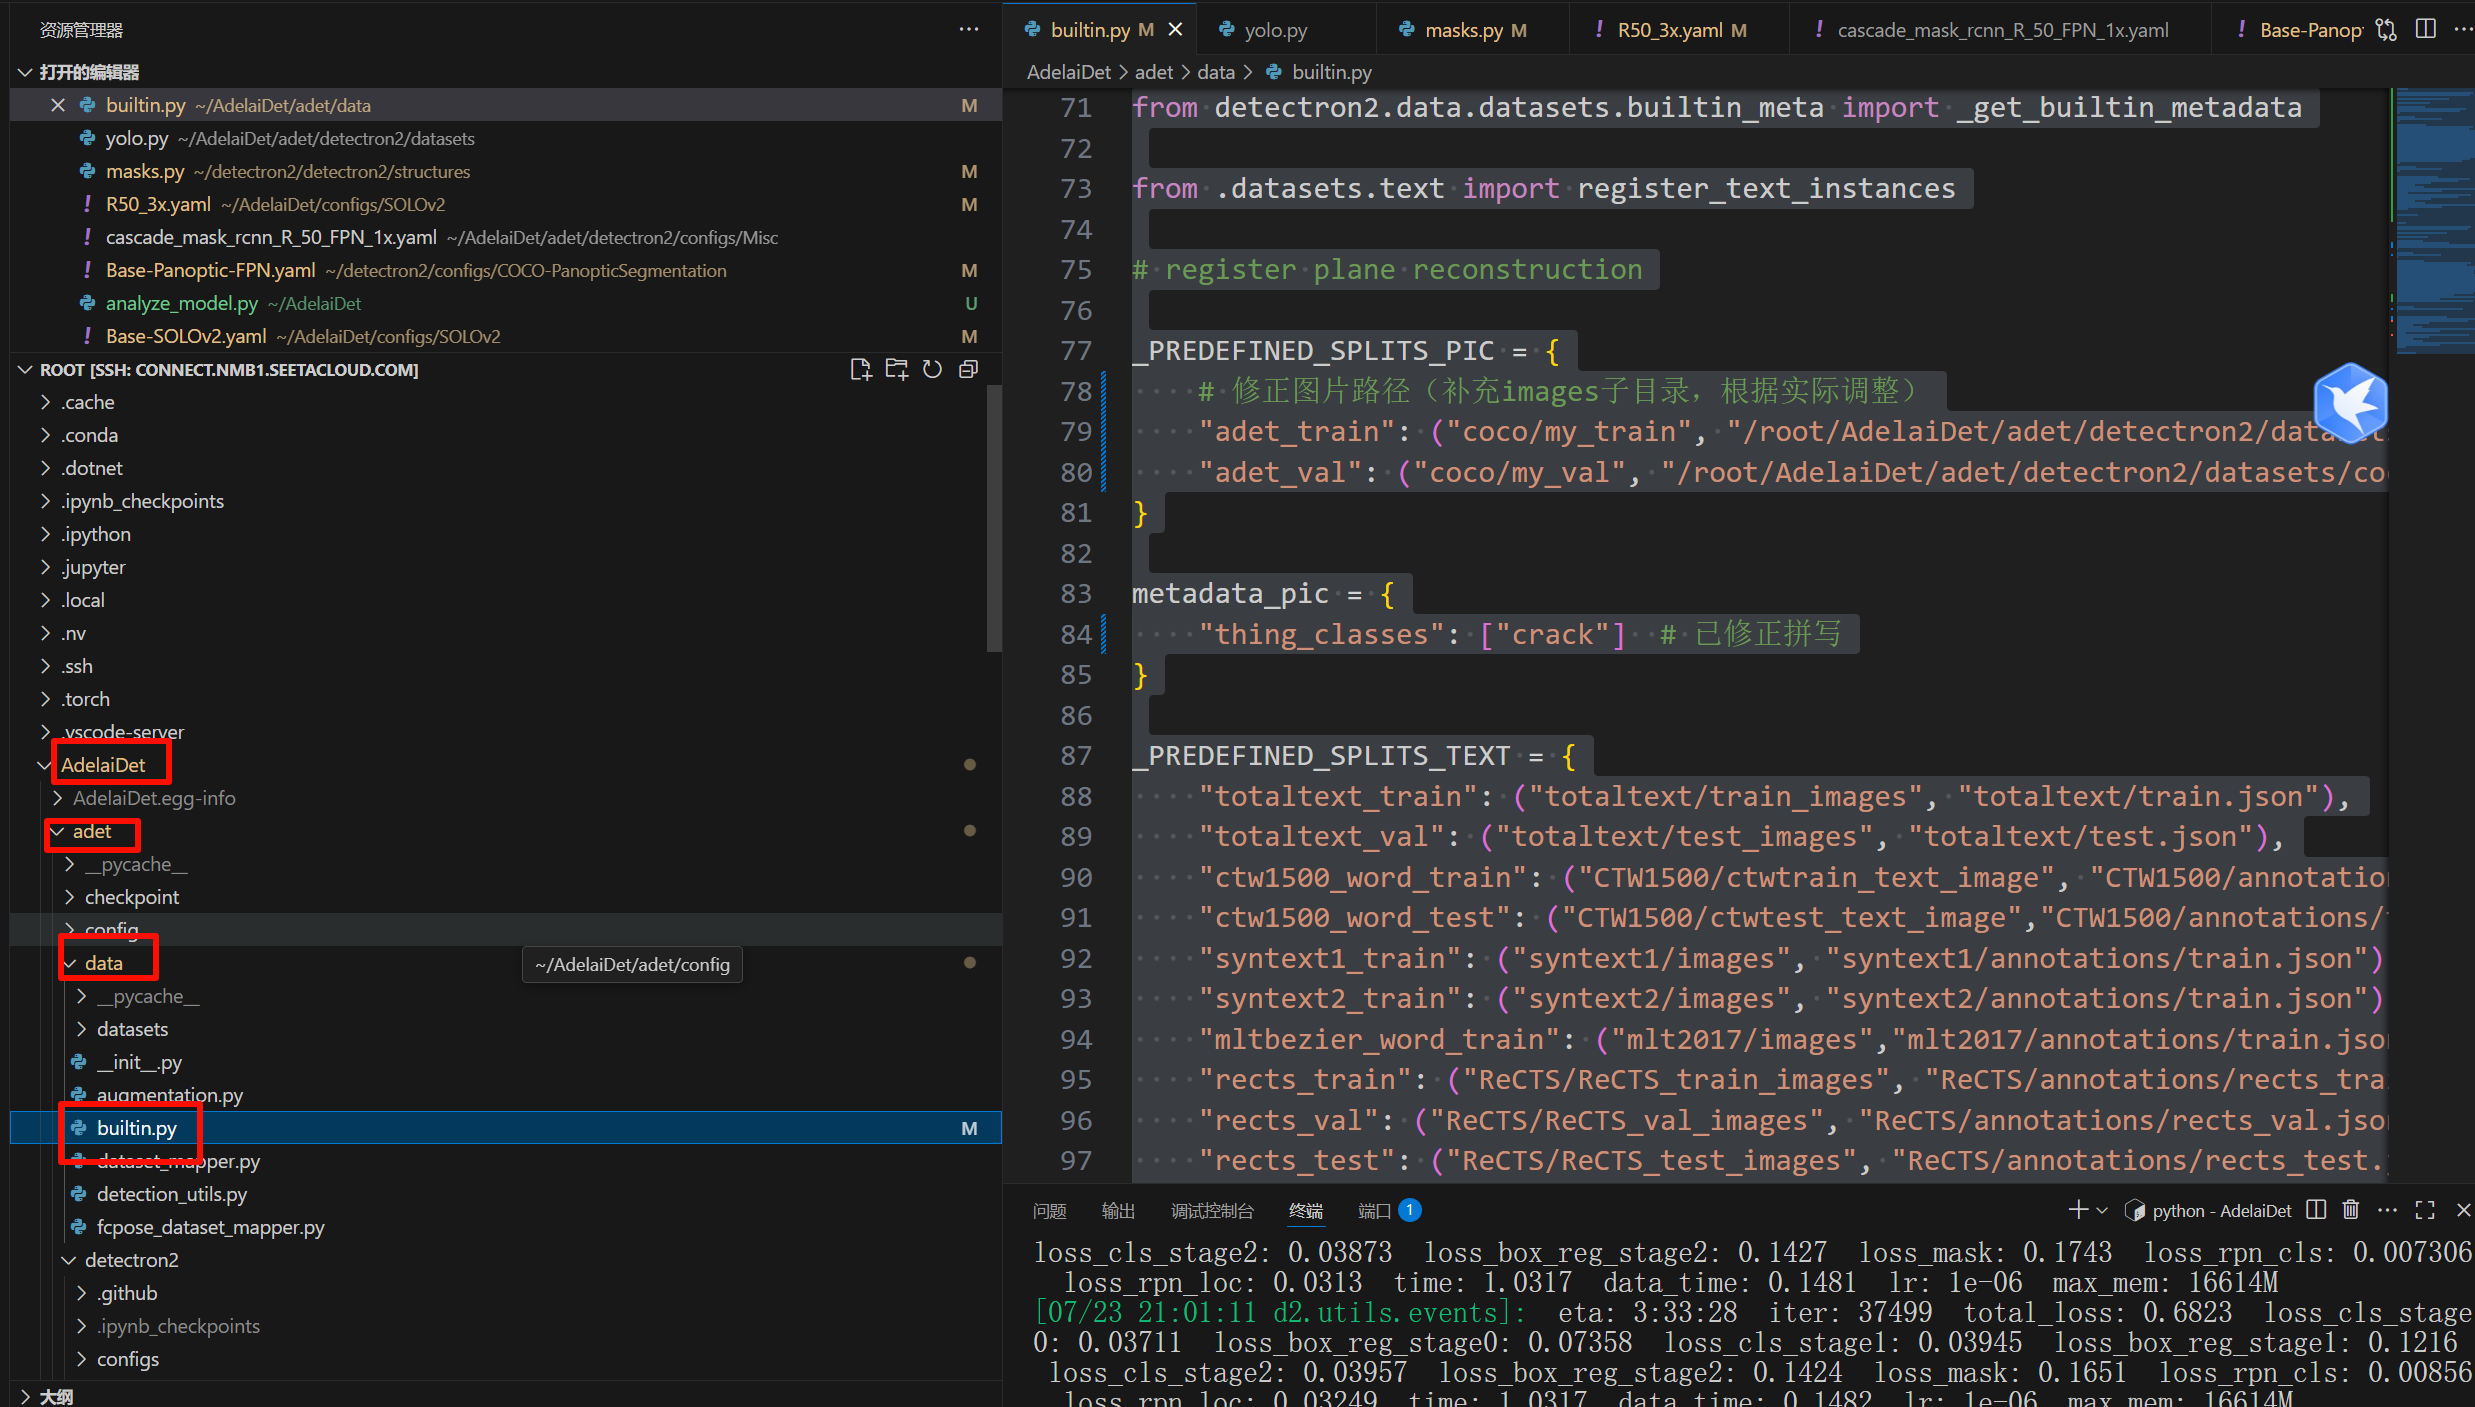This screenshot has width=2475, height=1407.
Task: Click the adet breadcrumb in editor path
Action: tap(1153, 72)
